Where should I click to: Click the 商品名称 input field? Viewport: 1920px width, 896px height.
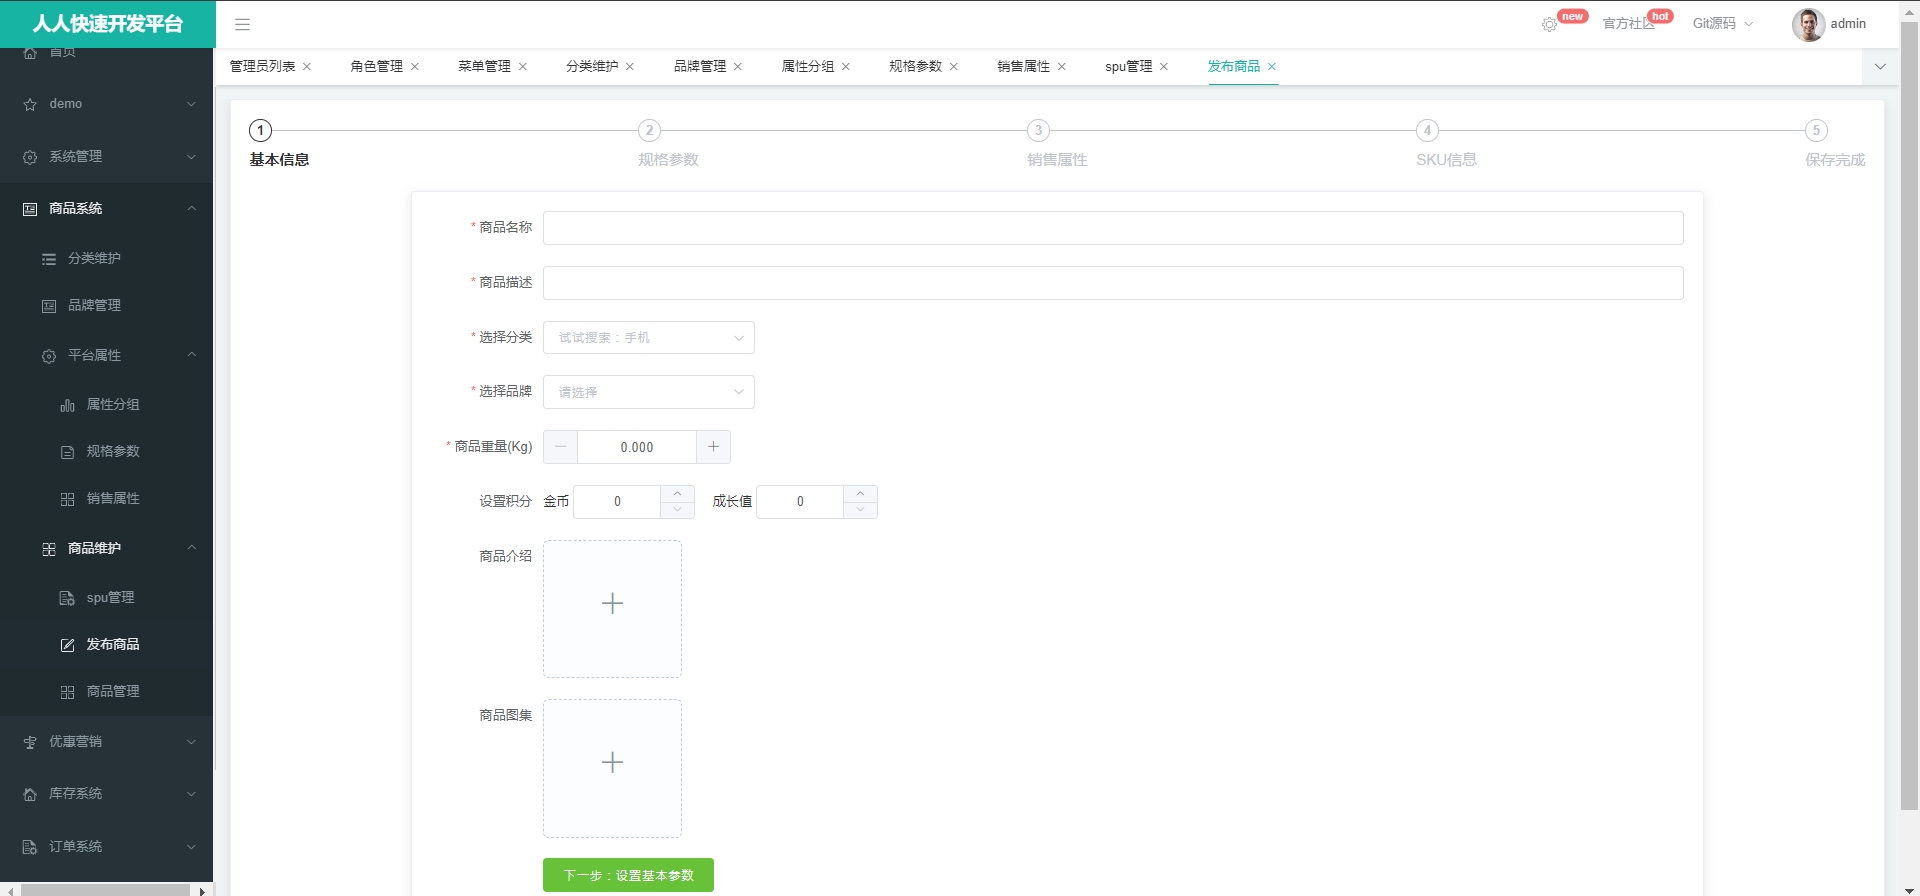point(1113,228)
